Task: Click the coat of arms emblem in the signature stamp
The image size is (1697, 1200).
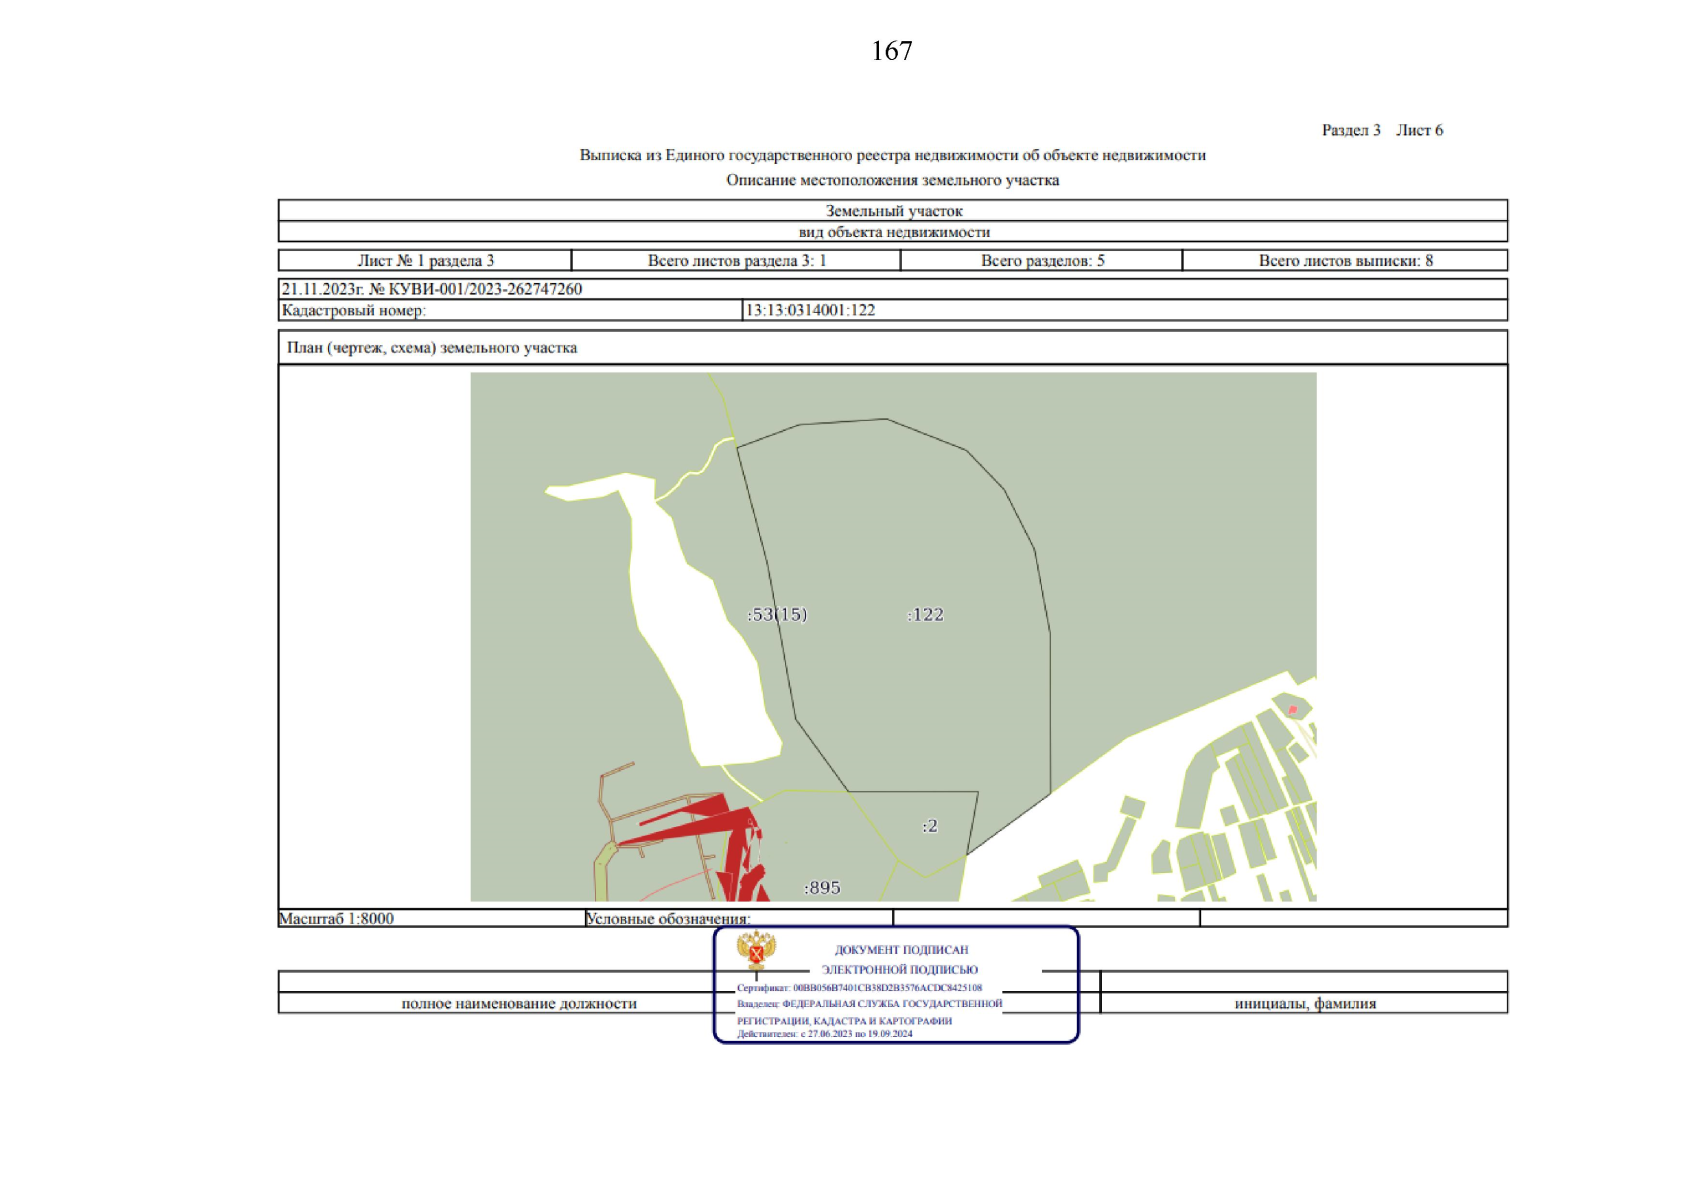Action: point(756,950)
